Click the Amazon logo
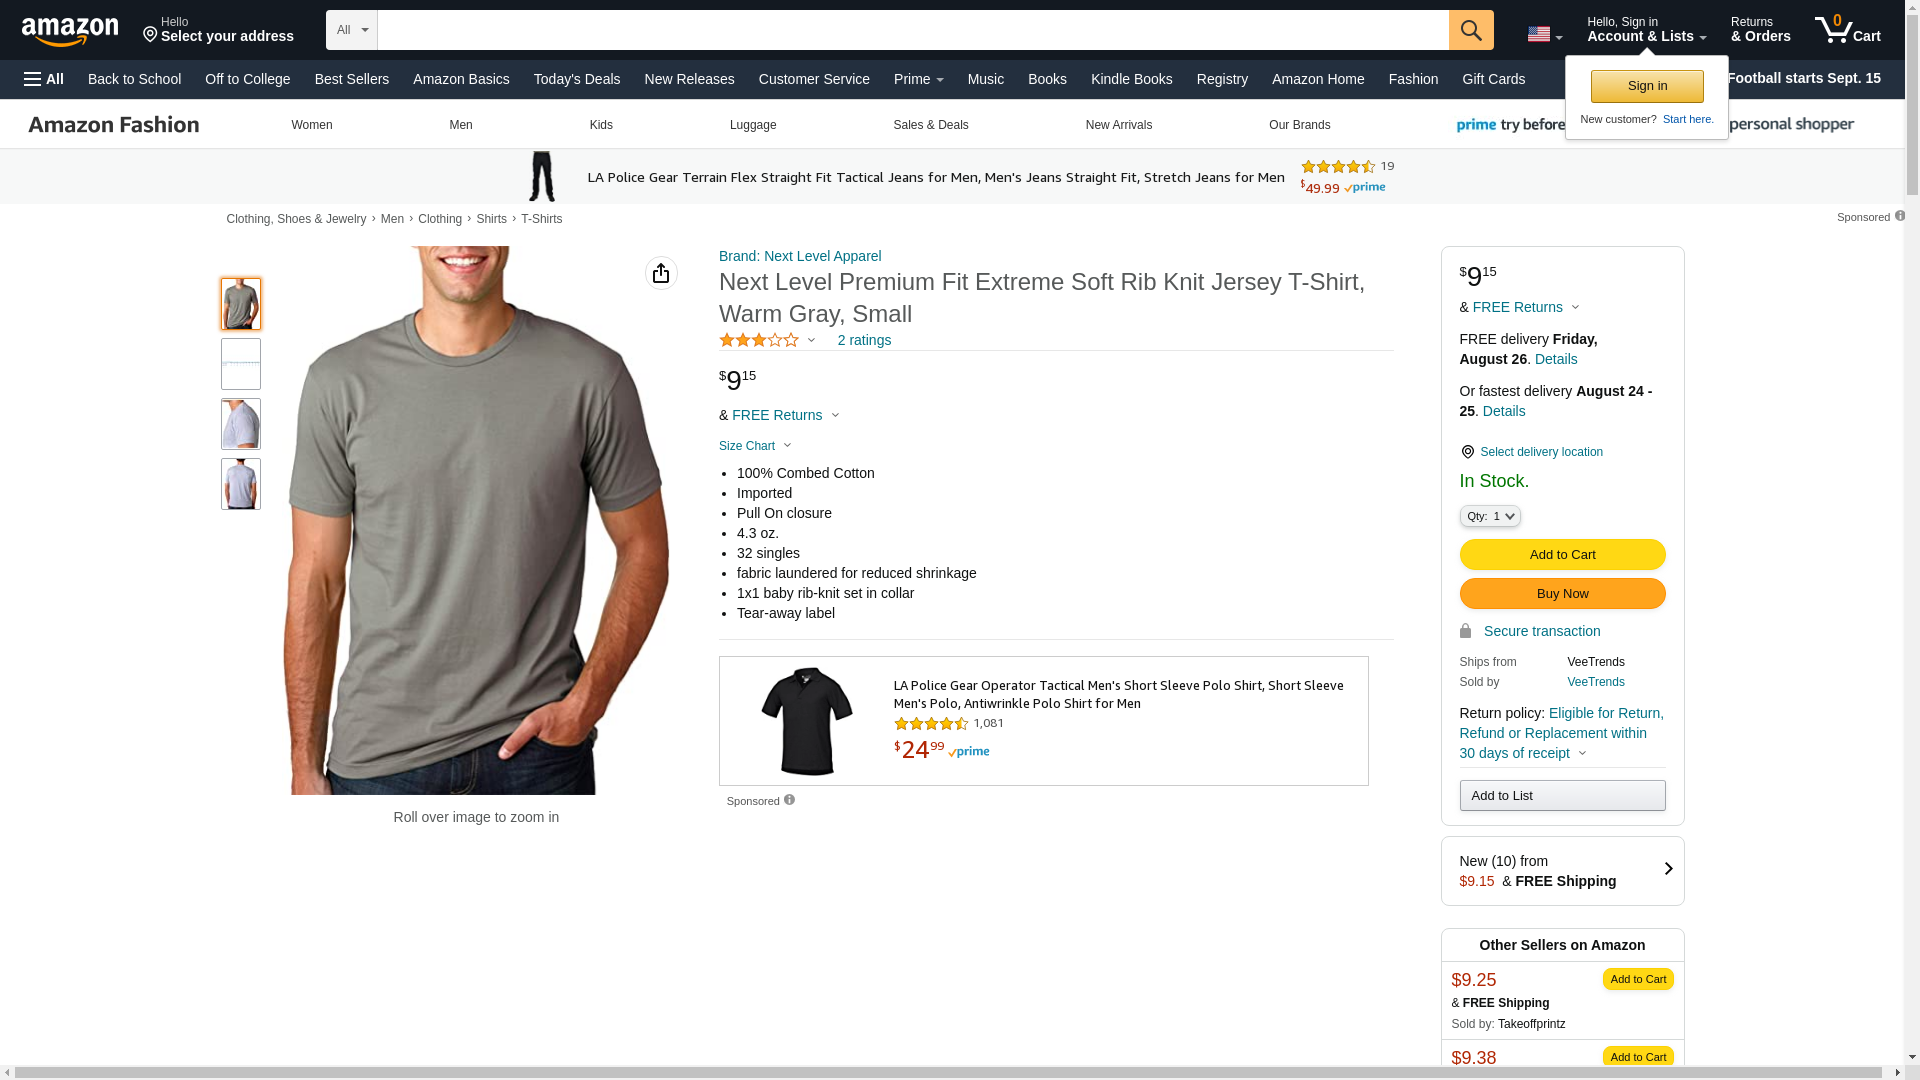 click(x=70, y=32)
